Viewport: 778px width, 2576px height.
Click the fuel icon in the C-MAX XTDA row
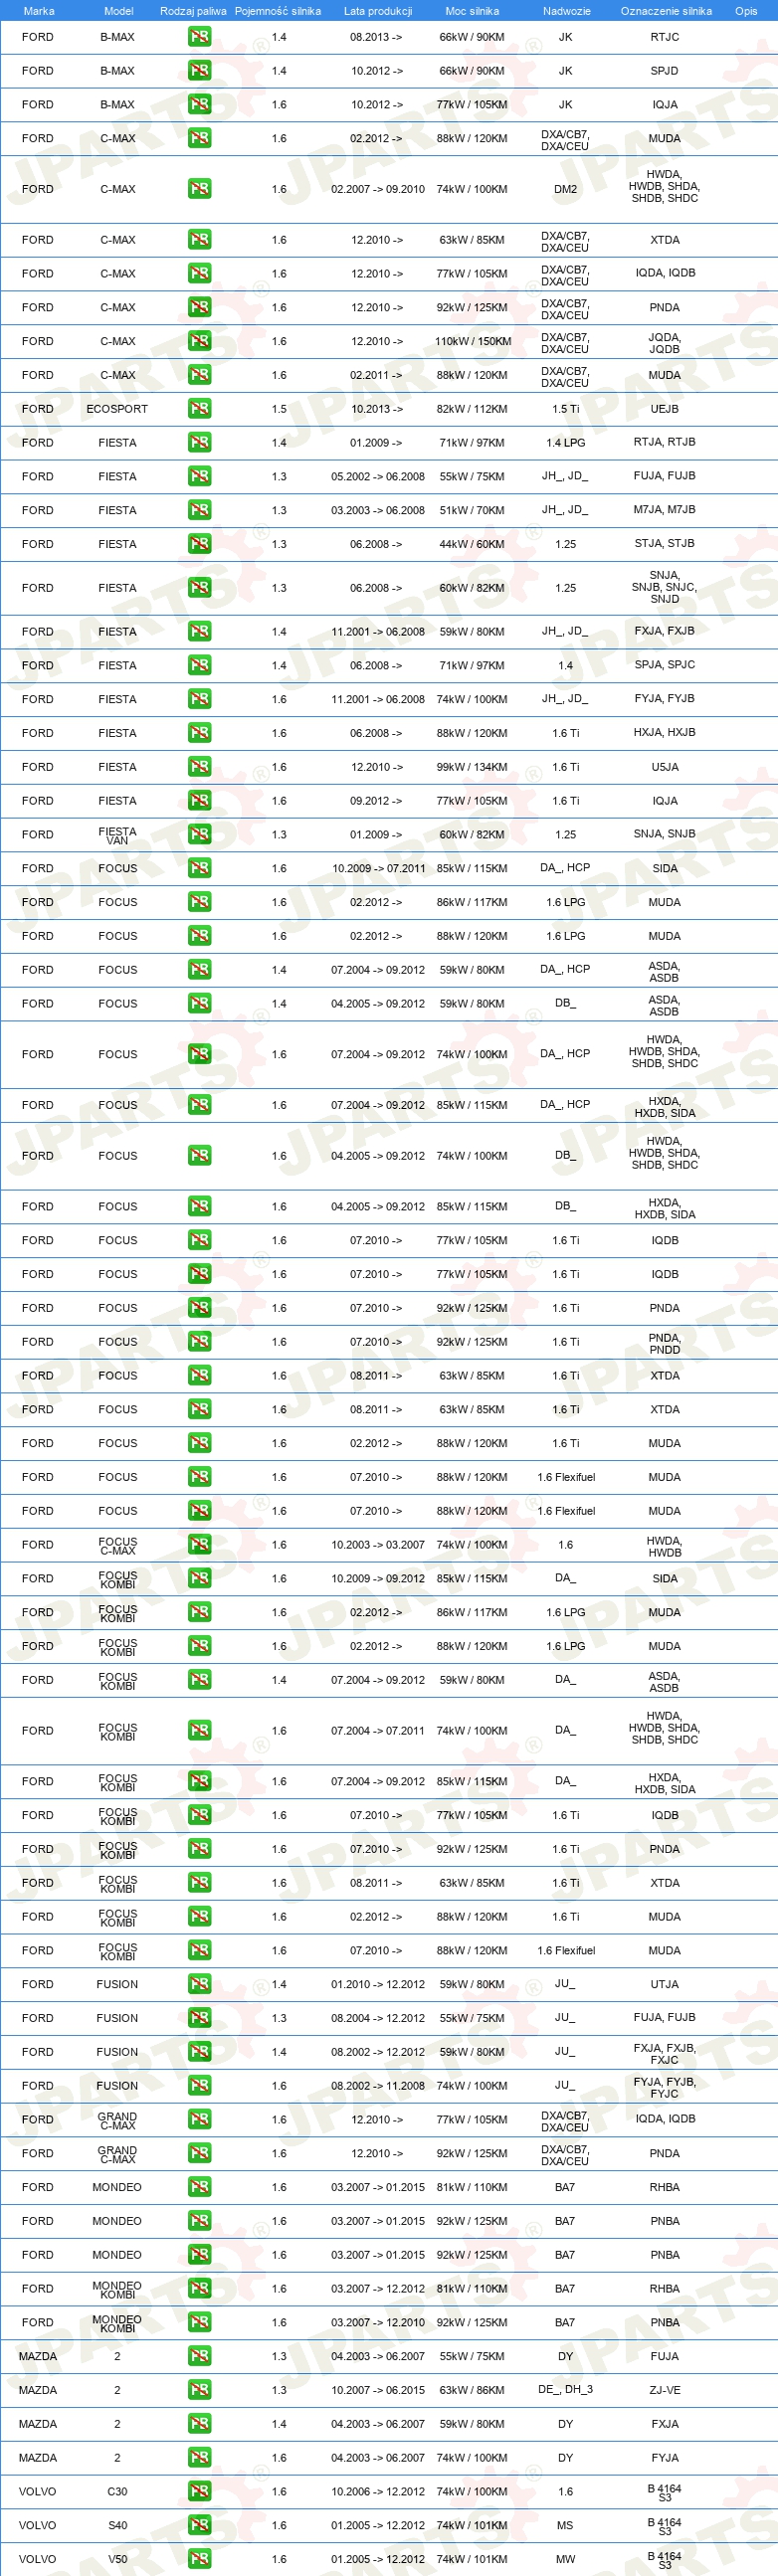200,240
